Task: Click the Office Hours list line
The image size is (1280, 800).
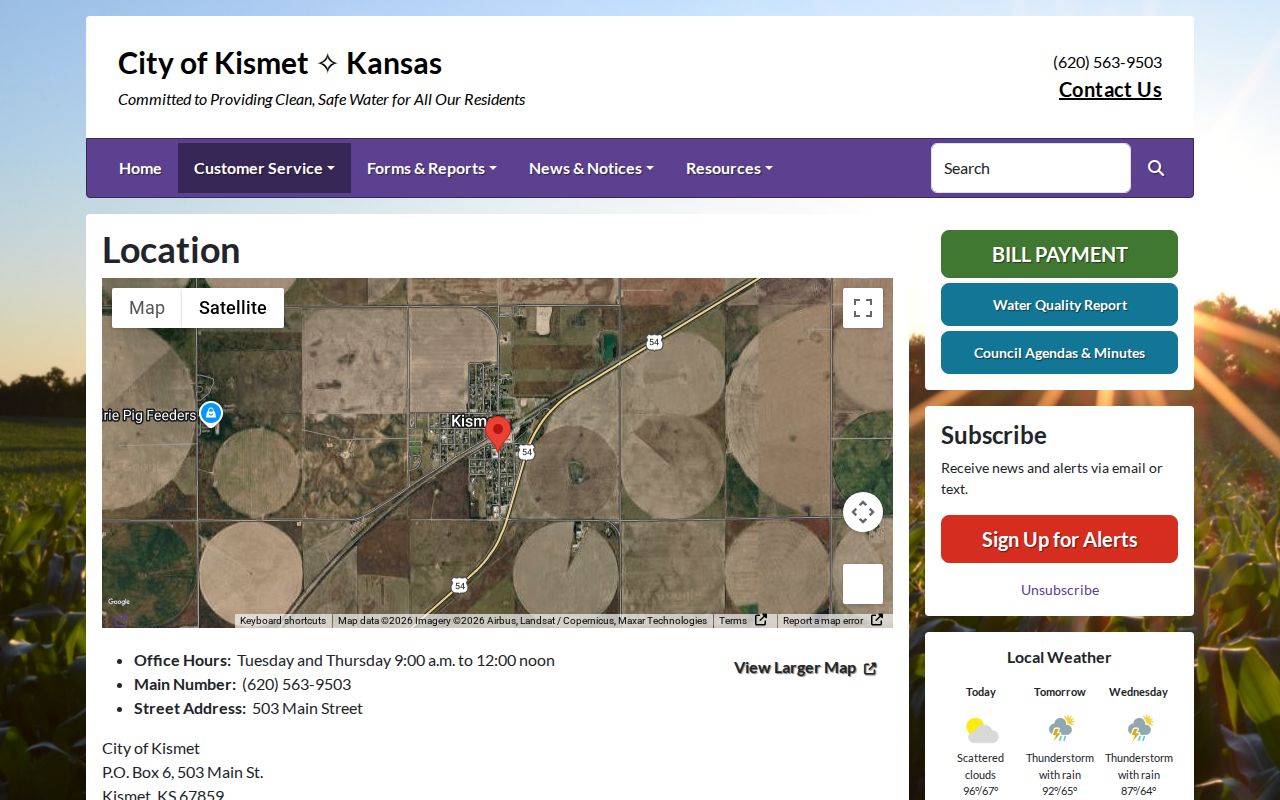Action: click(x=344, y=660)
